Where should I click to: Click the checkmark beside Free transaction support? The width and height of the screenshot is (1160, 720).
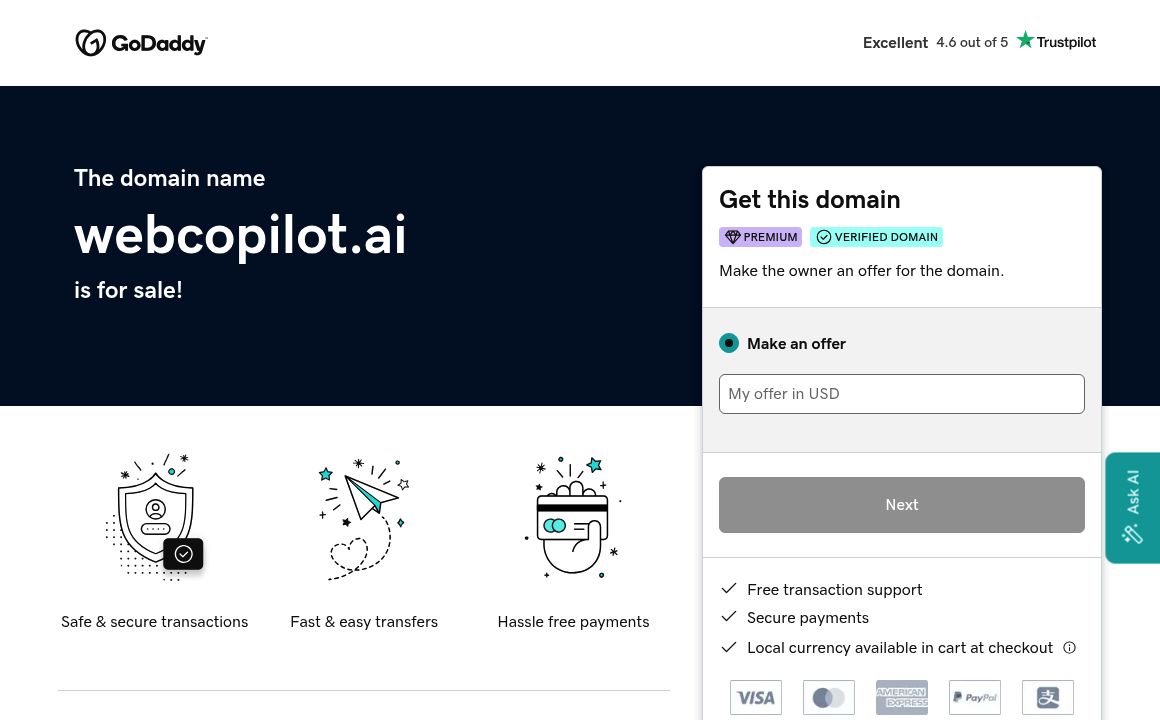click(x=729, y=588)
